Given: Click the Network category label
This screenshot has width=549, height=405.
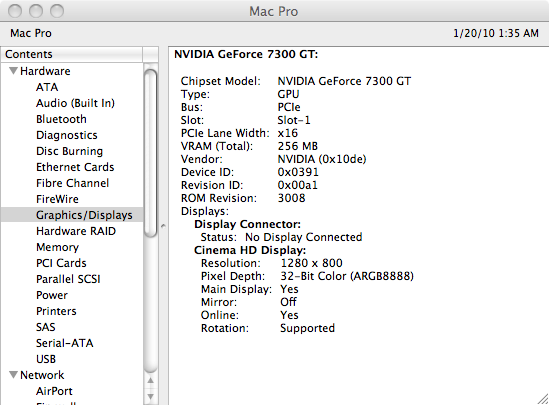Looking at the screenshot, I should pyautogui.click(x=42, y=375).
